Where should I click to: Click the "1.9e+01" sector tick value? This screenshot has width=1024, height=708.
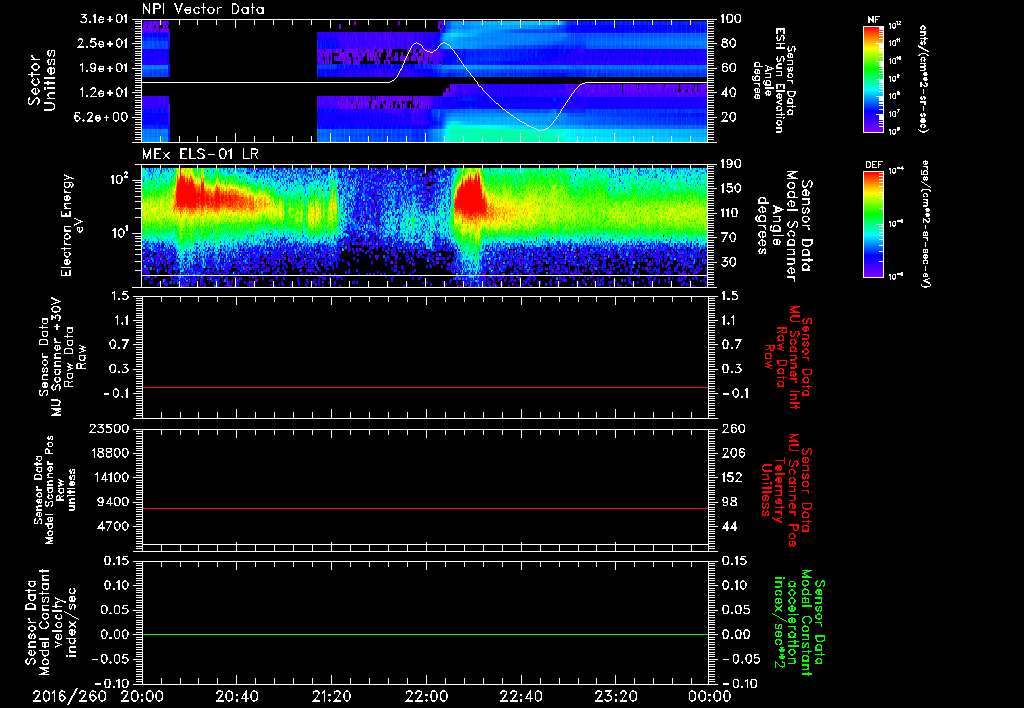104,68
